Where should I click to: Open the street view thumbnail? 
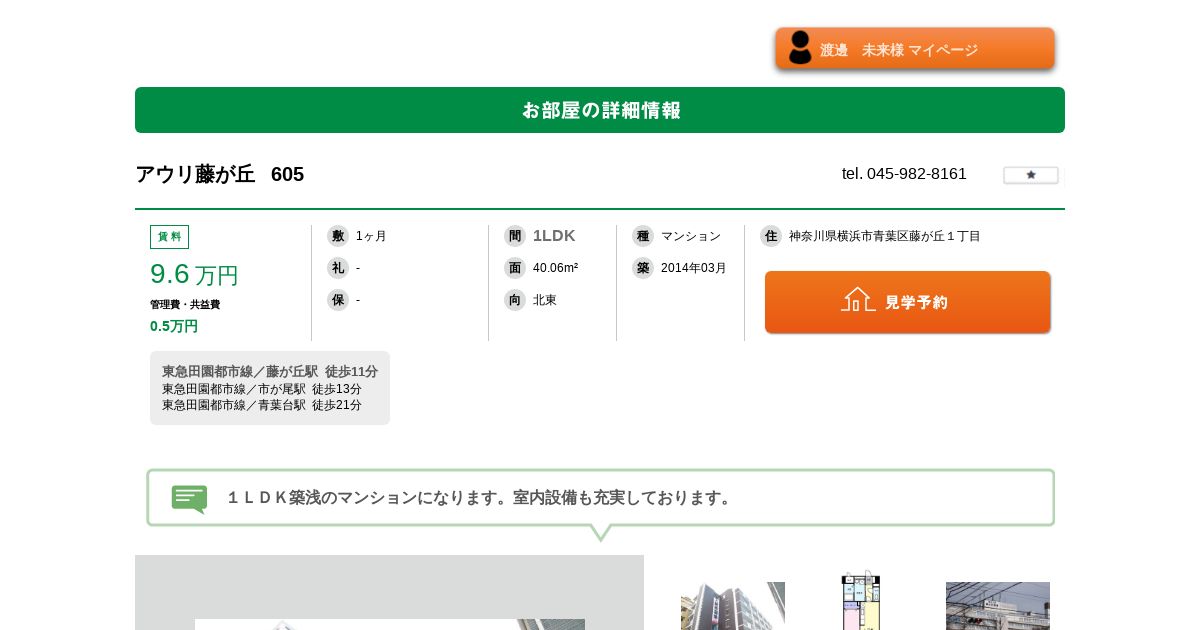coord(998,606)
